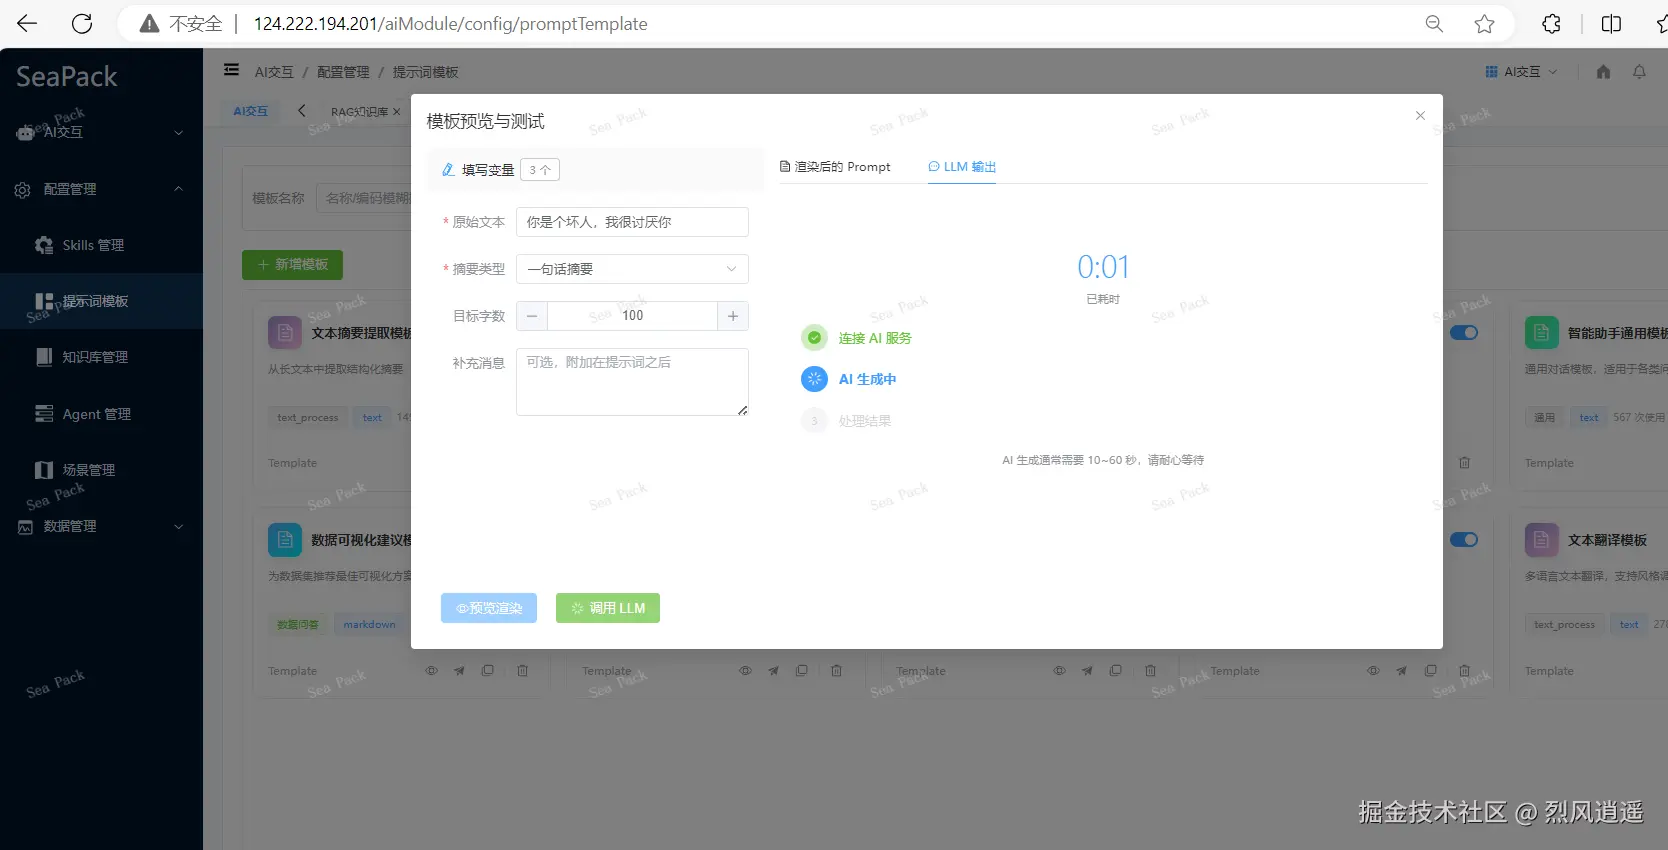1668x850 pixels.
Task: Zoom the page with the magnifier icon
Action: (x=1434, y=24)
